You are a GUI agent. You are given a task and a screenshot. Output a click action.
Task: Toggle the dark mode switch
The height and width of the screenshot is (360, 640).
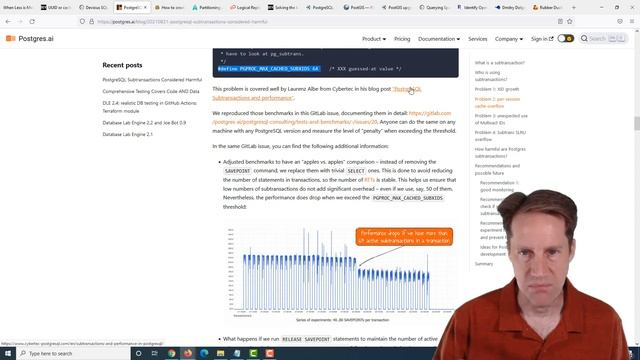pos(566,38)
